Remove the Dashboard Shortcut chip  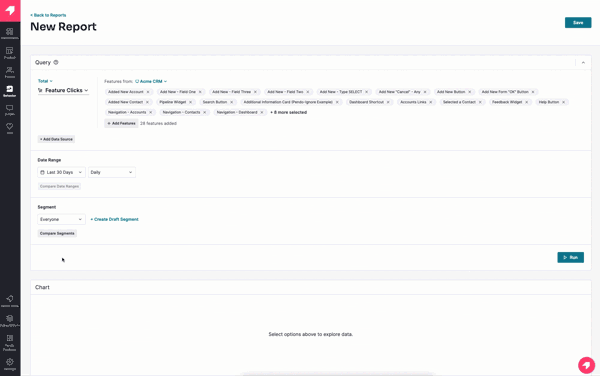(x=388, y=102)
